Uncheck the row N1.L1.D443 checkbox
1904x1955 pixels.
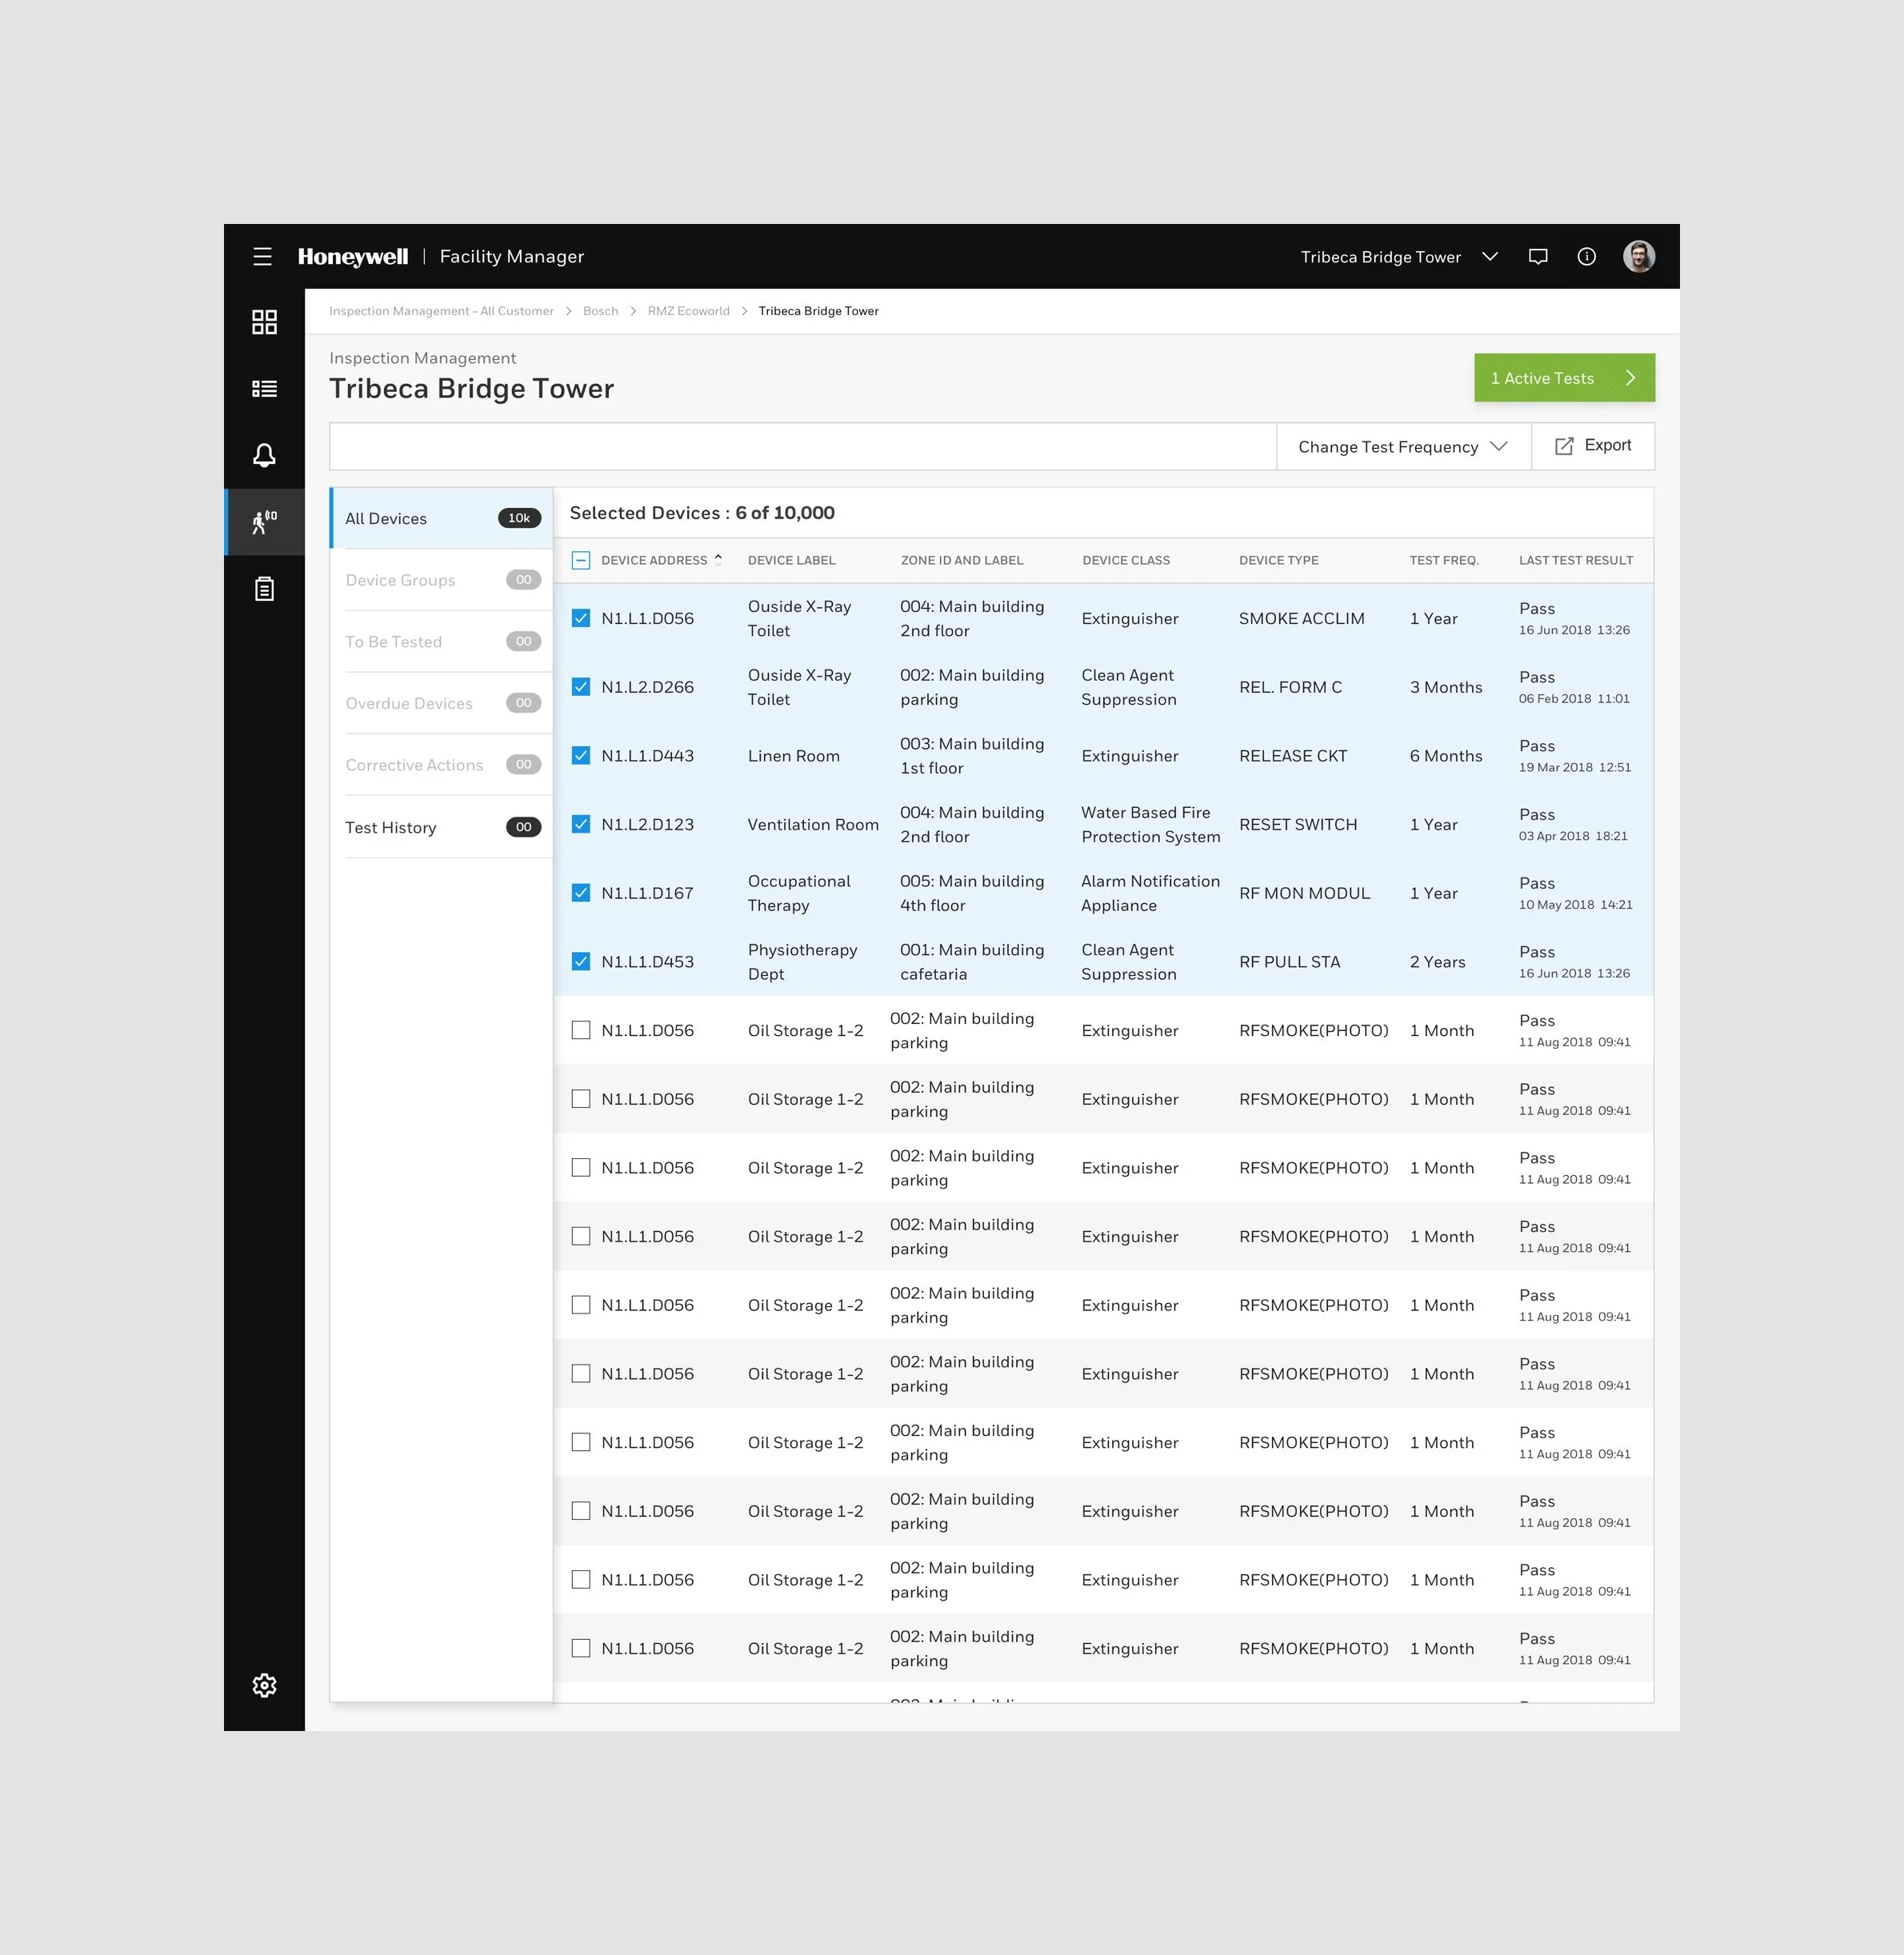pos(581,756)
